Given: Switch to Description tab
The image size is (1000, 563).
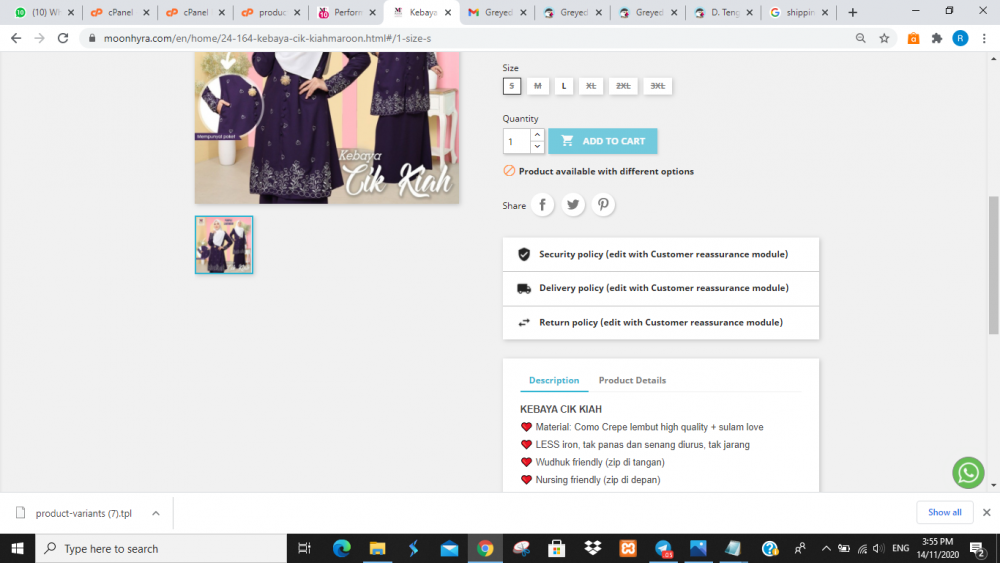Looking at the screenshot, I should click(554, 380).
